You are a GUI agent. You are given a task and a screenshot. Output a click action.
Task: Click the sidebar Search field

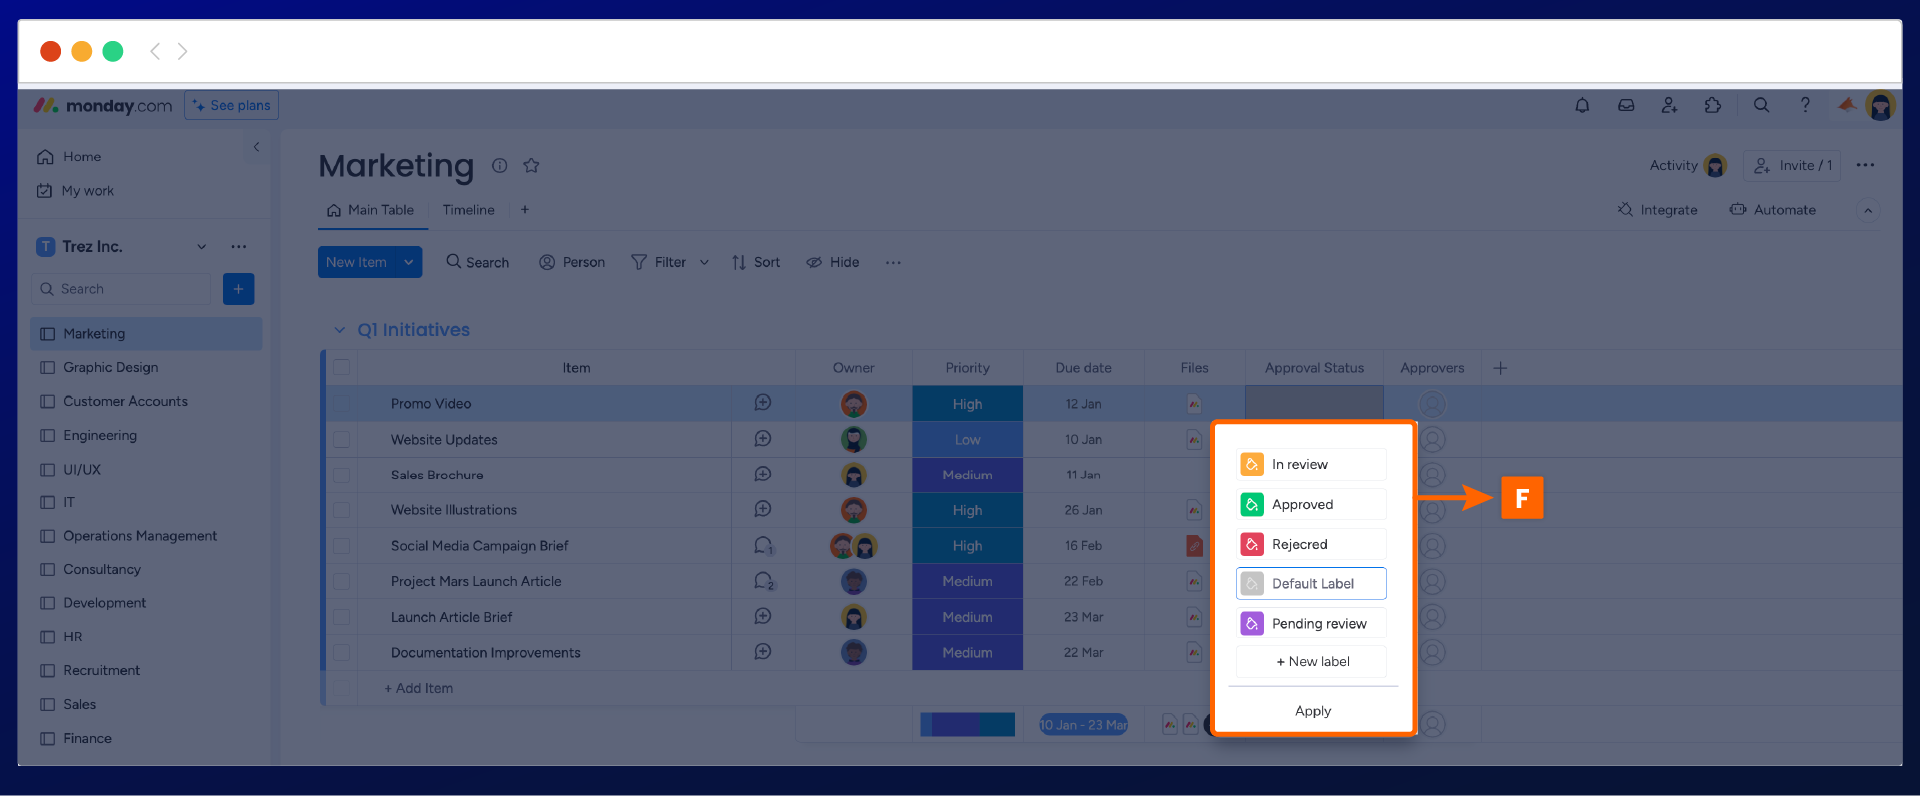pos(122,289)
